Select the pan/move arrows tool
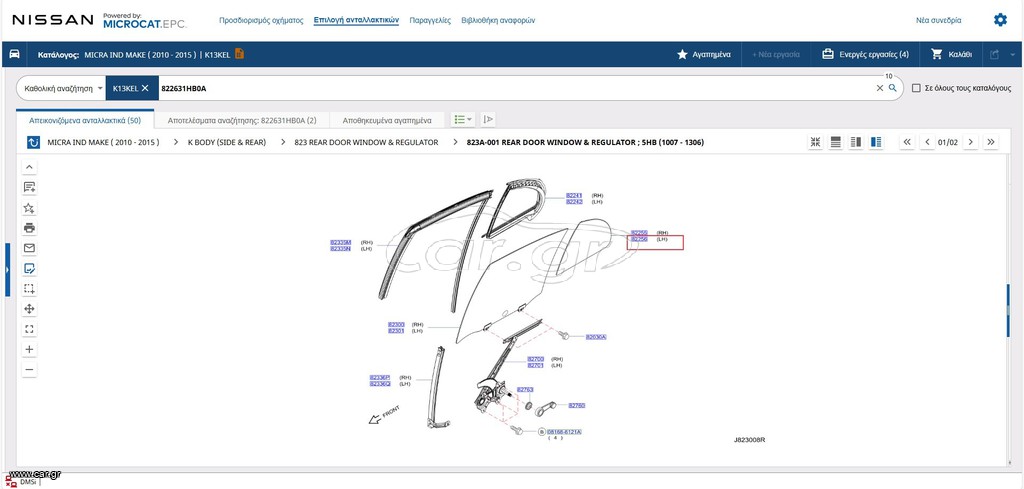The width and height of the screenshot is (1024, 489). [x=29, y=309]
